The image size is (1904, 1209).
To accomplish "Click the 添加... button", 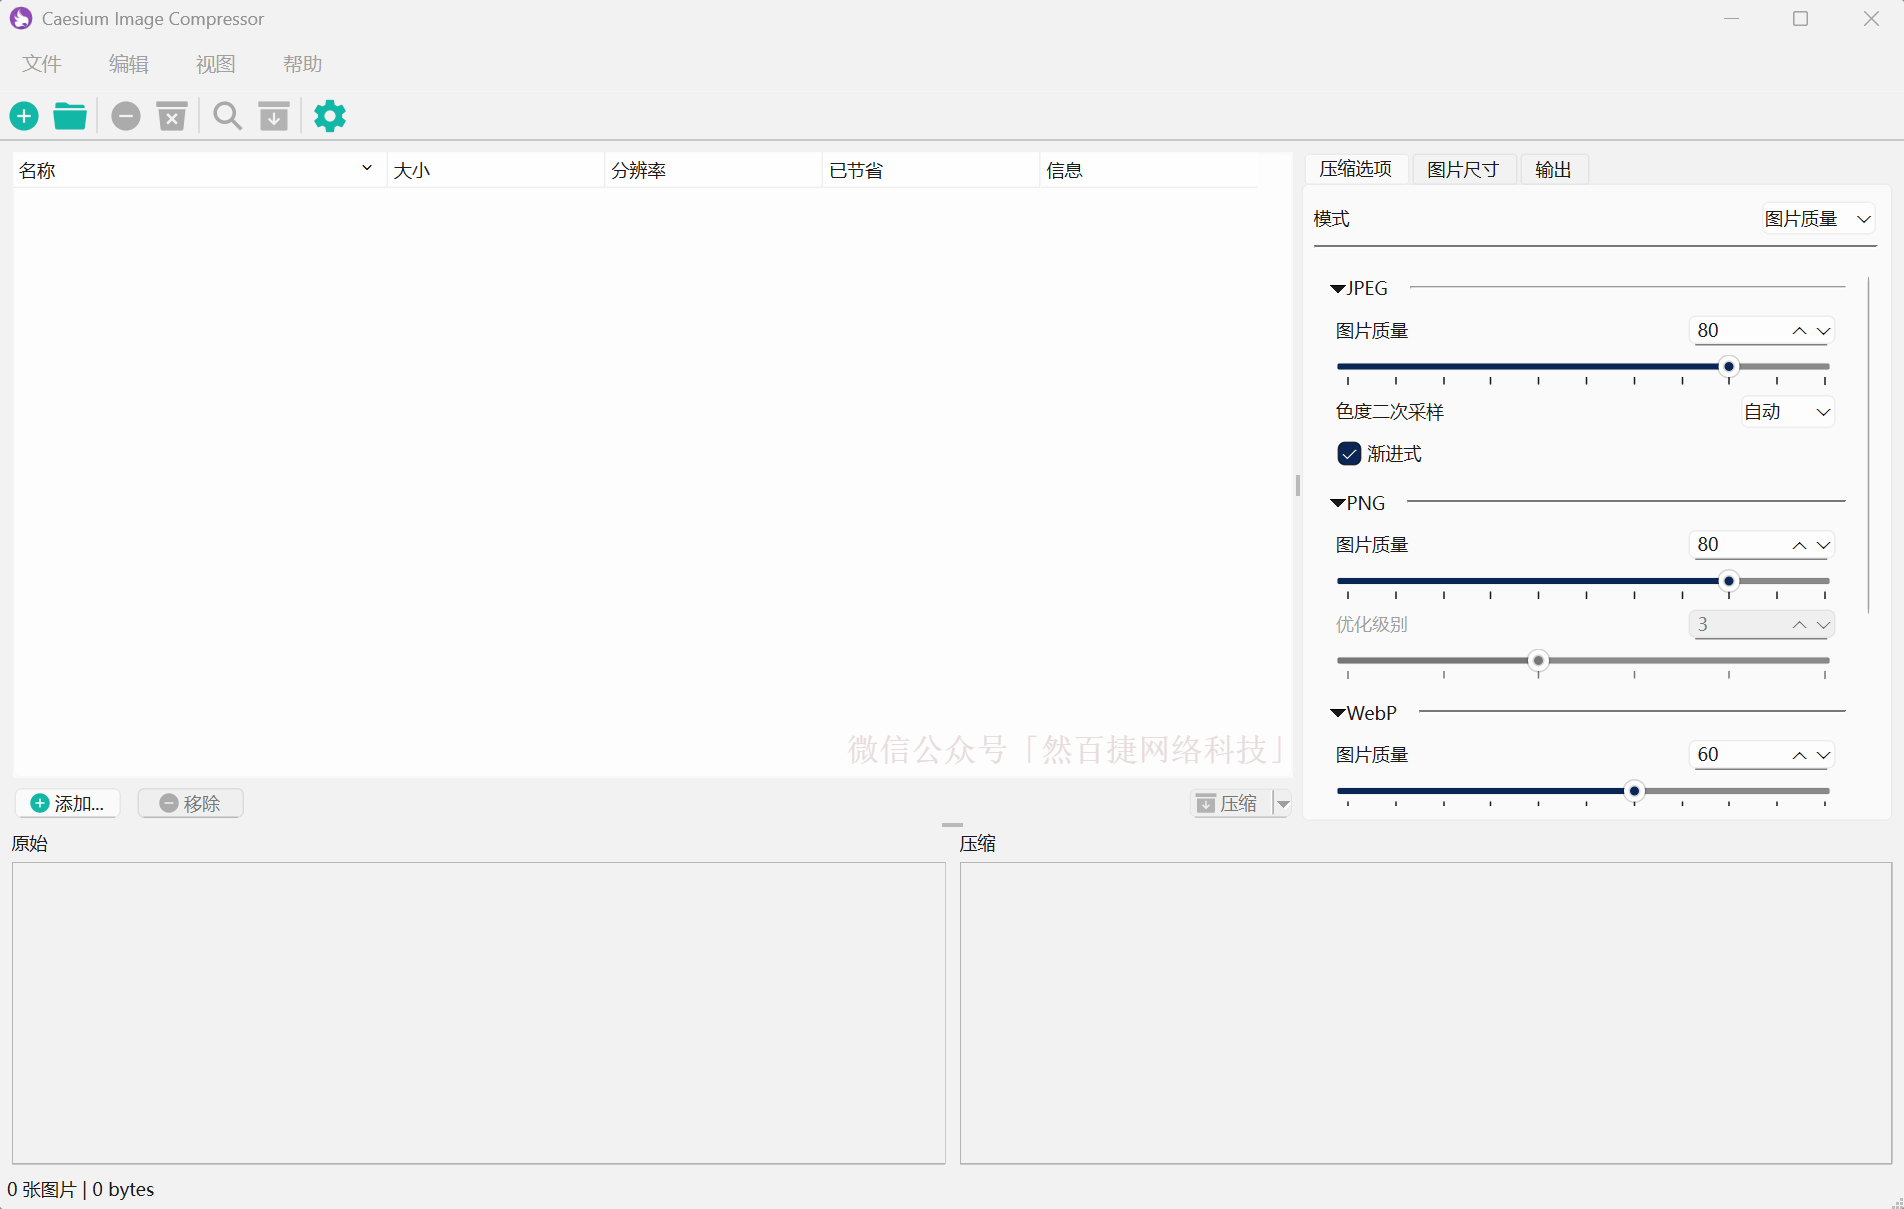I will (68, 803).
